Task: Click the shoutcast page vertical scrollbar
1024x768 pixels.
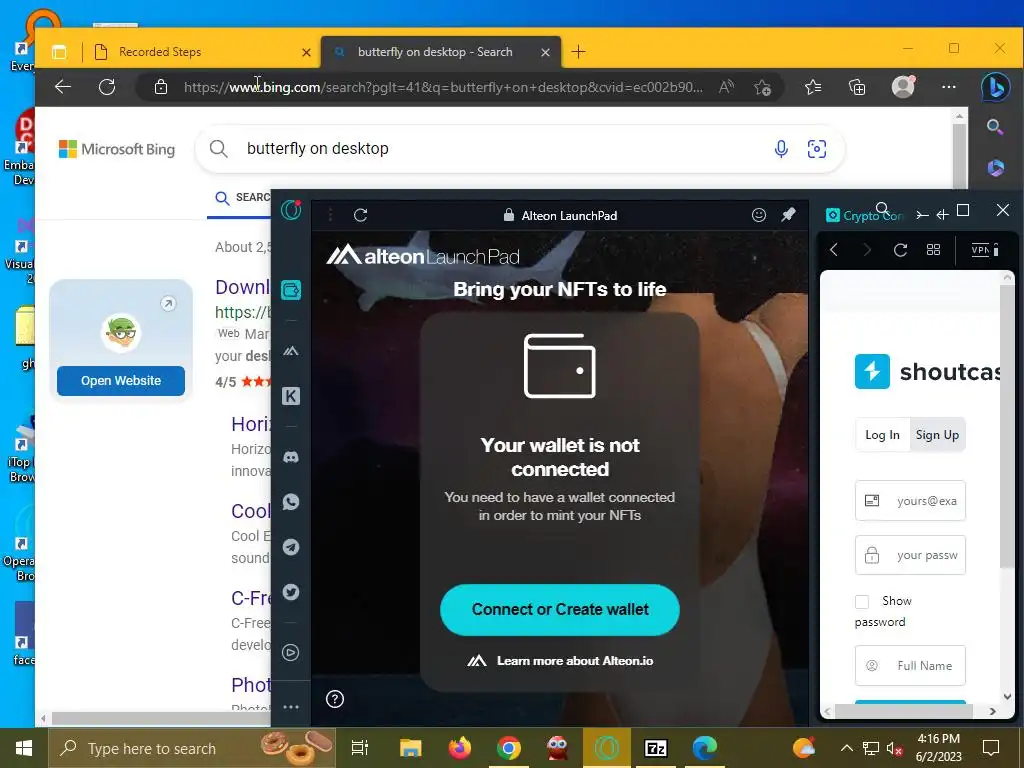Action: coord(1007,424)
